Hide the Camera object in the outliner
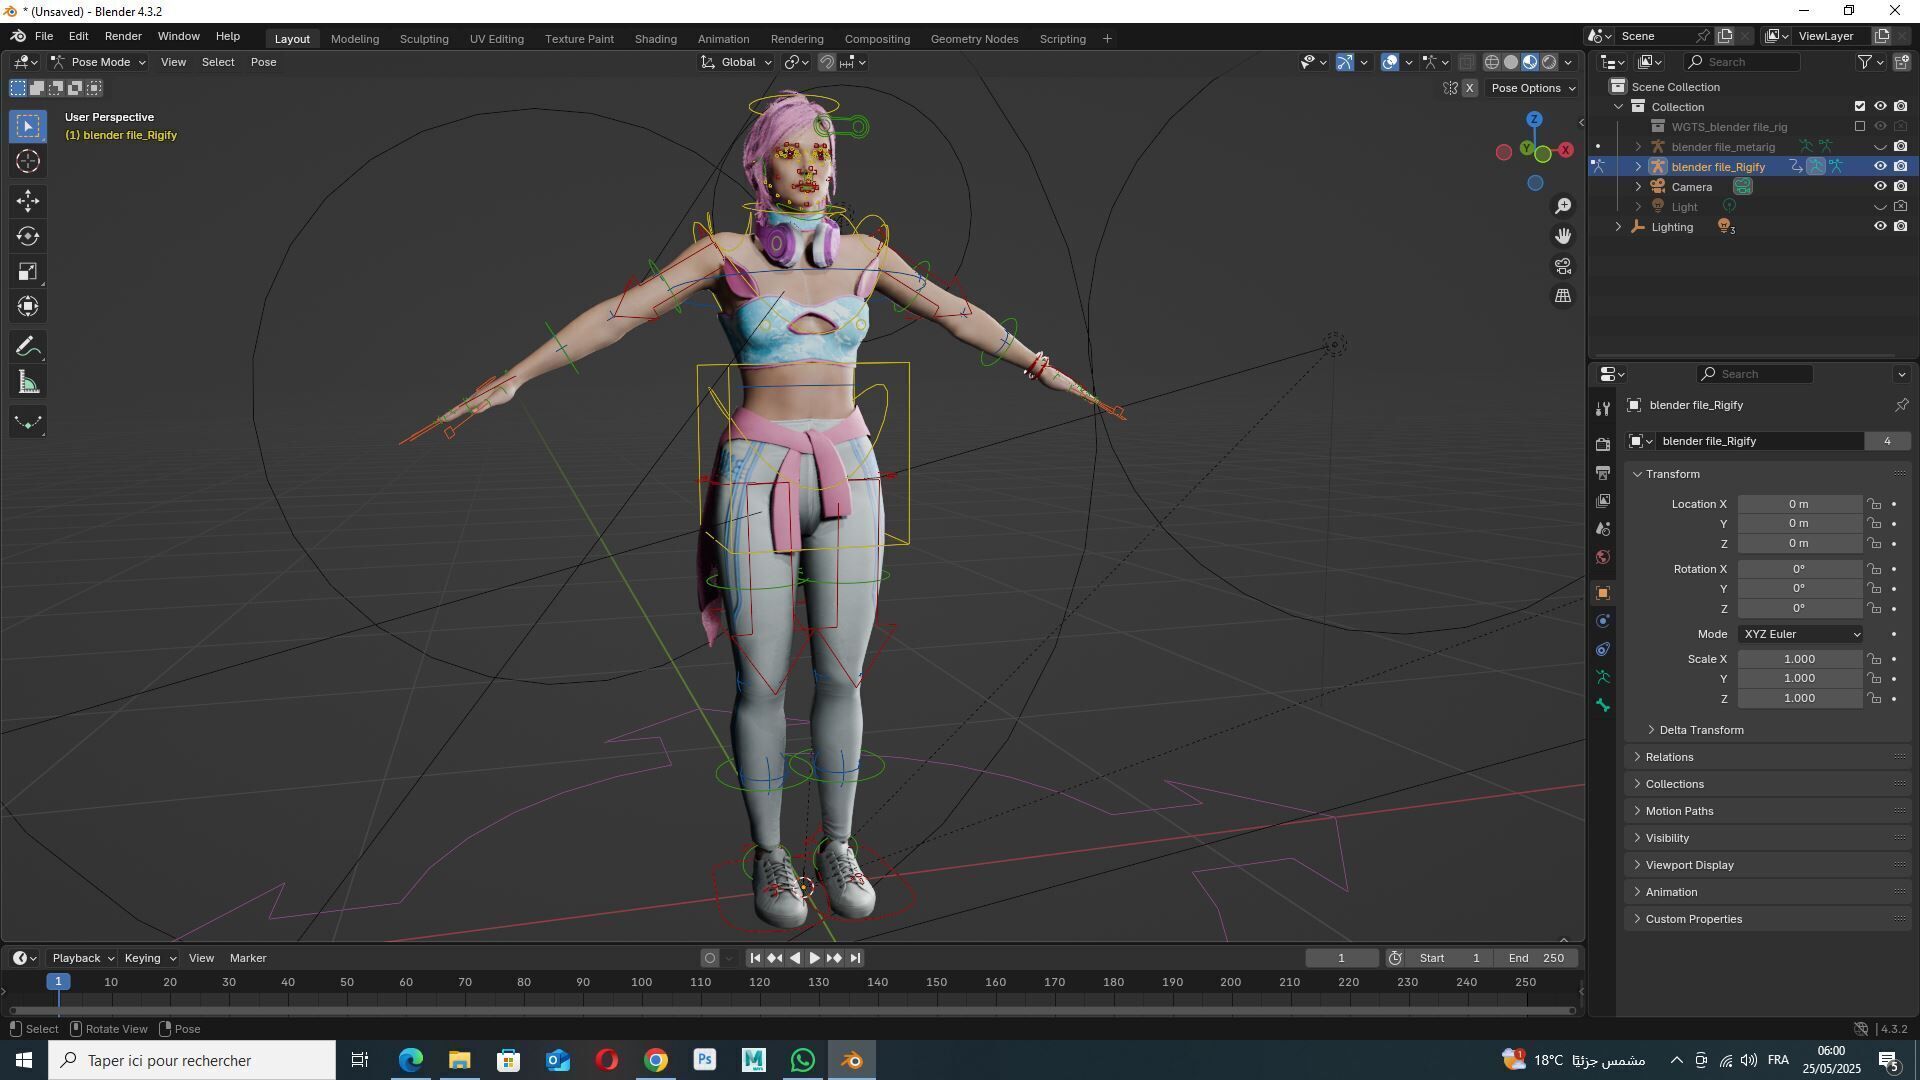 [1880, 187]
